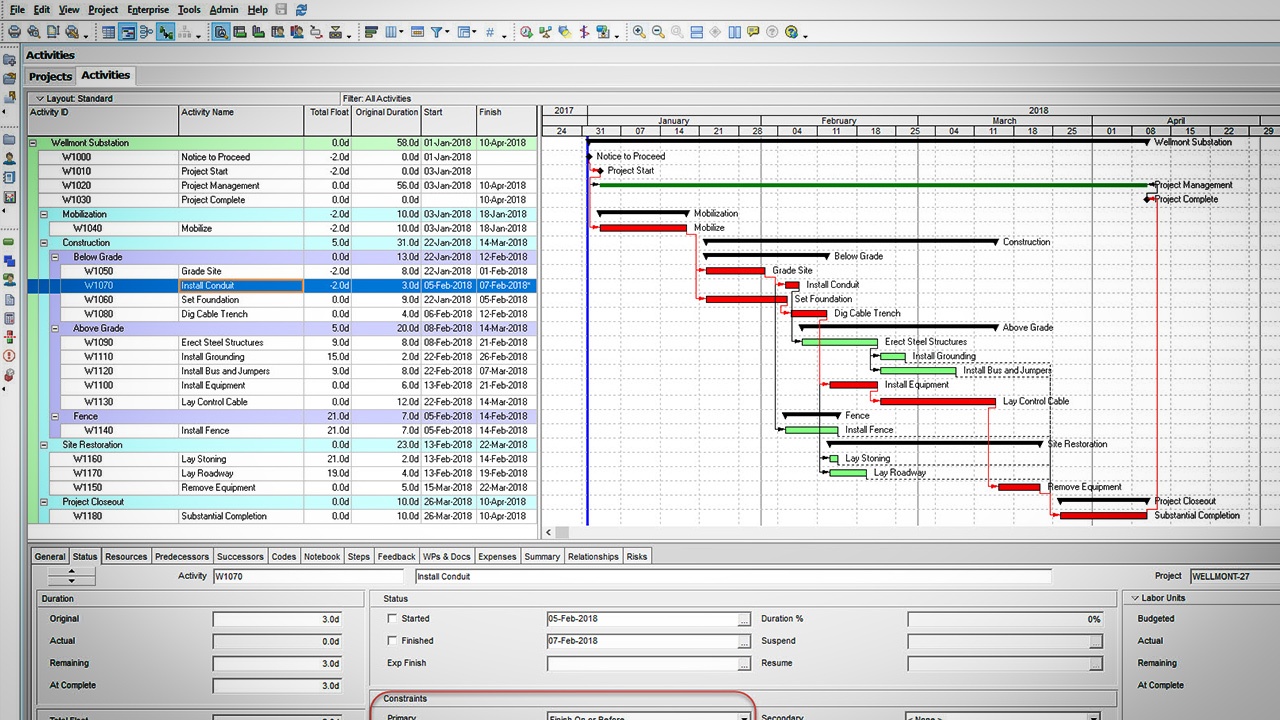This screenshot has width=1280, height=720.
Task: Switch to the Predecessors tab
Action: point(182,557)
